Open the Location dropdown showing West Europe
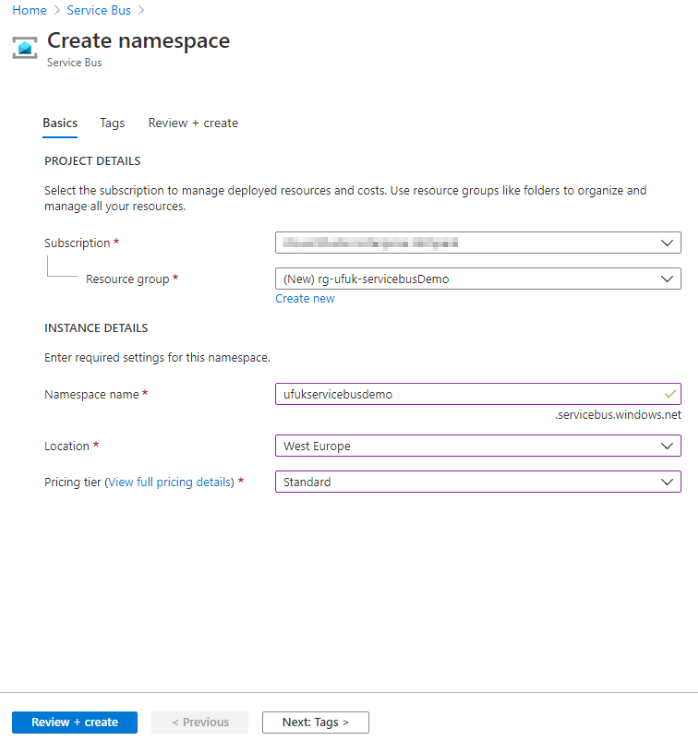The width and height of the screenshot is (698, 752). pos(478,446)
